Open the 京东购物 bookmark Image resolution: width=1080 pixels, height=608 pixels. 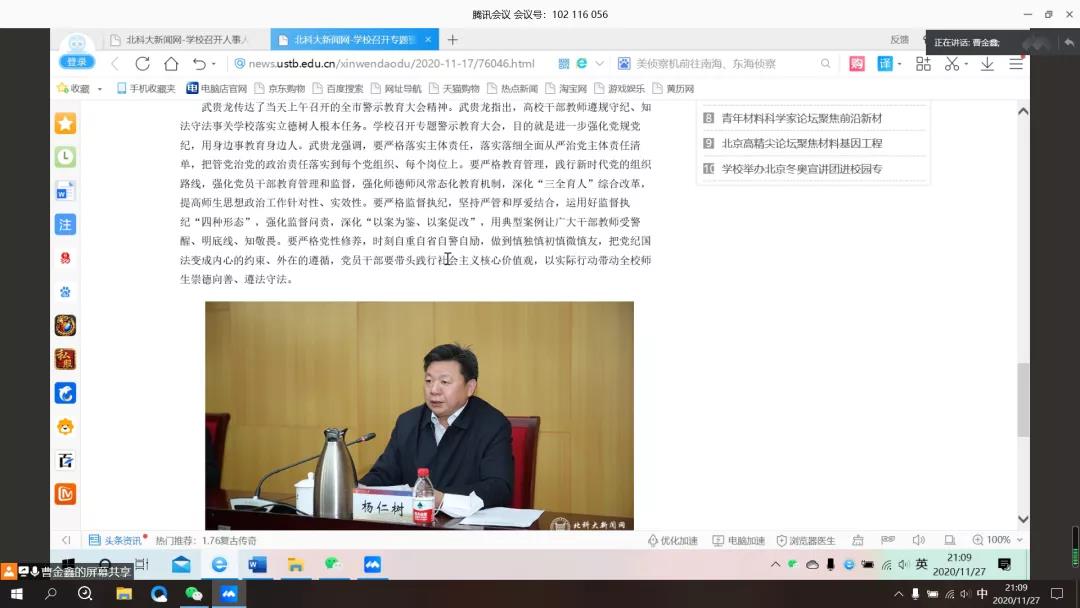tap(280, 89)
